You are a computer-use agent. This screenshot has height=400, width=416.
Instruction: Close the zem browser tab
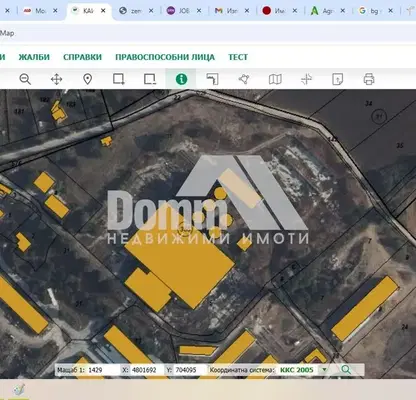tap(151, 11)
